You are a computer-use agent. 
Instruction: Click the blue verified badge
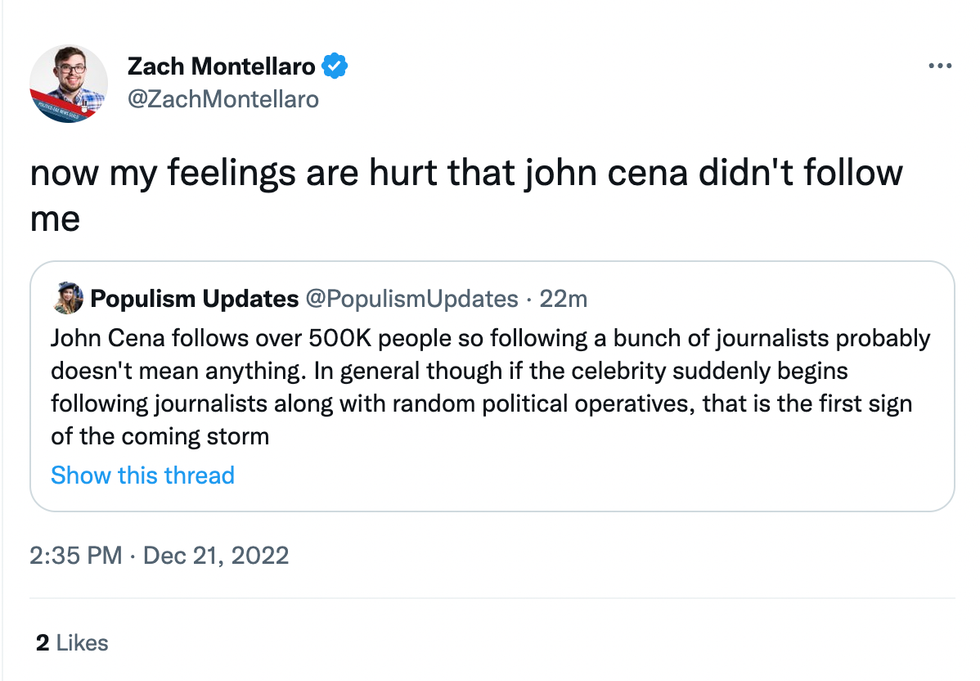click(x=335, y=67)
